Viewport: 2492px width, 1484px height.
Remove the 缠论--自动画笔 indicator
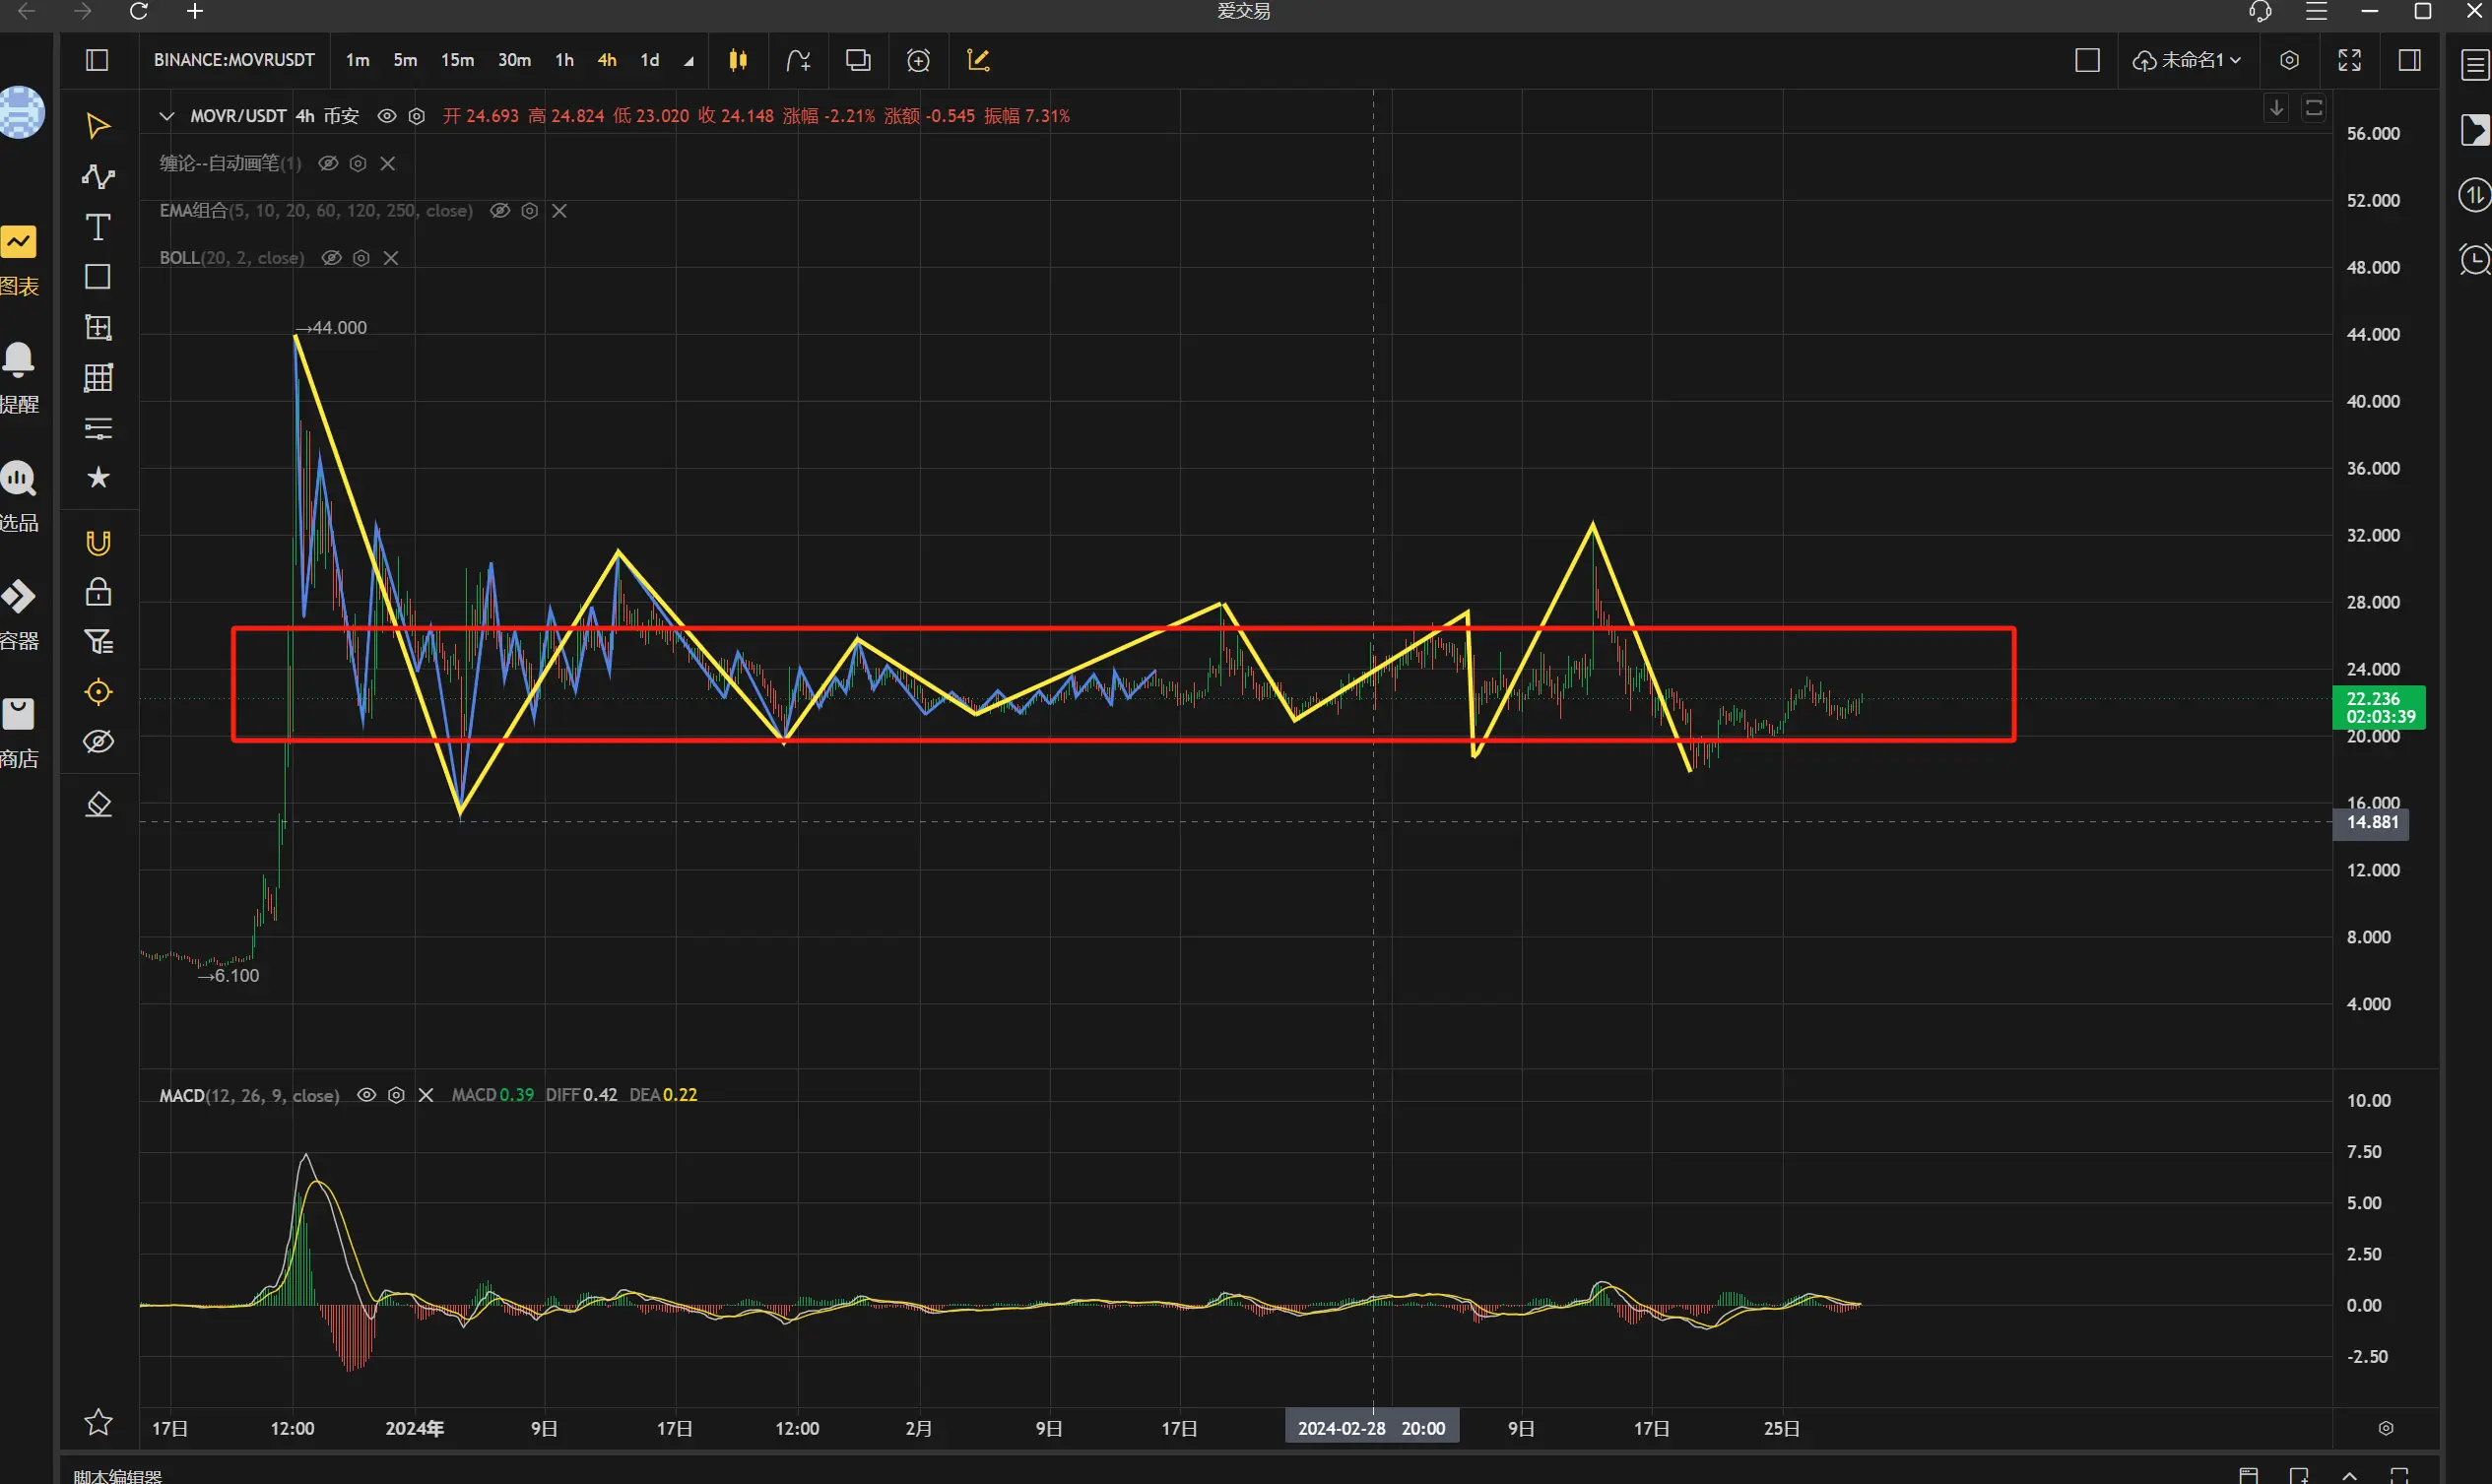pos(388,163)
